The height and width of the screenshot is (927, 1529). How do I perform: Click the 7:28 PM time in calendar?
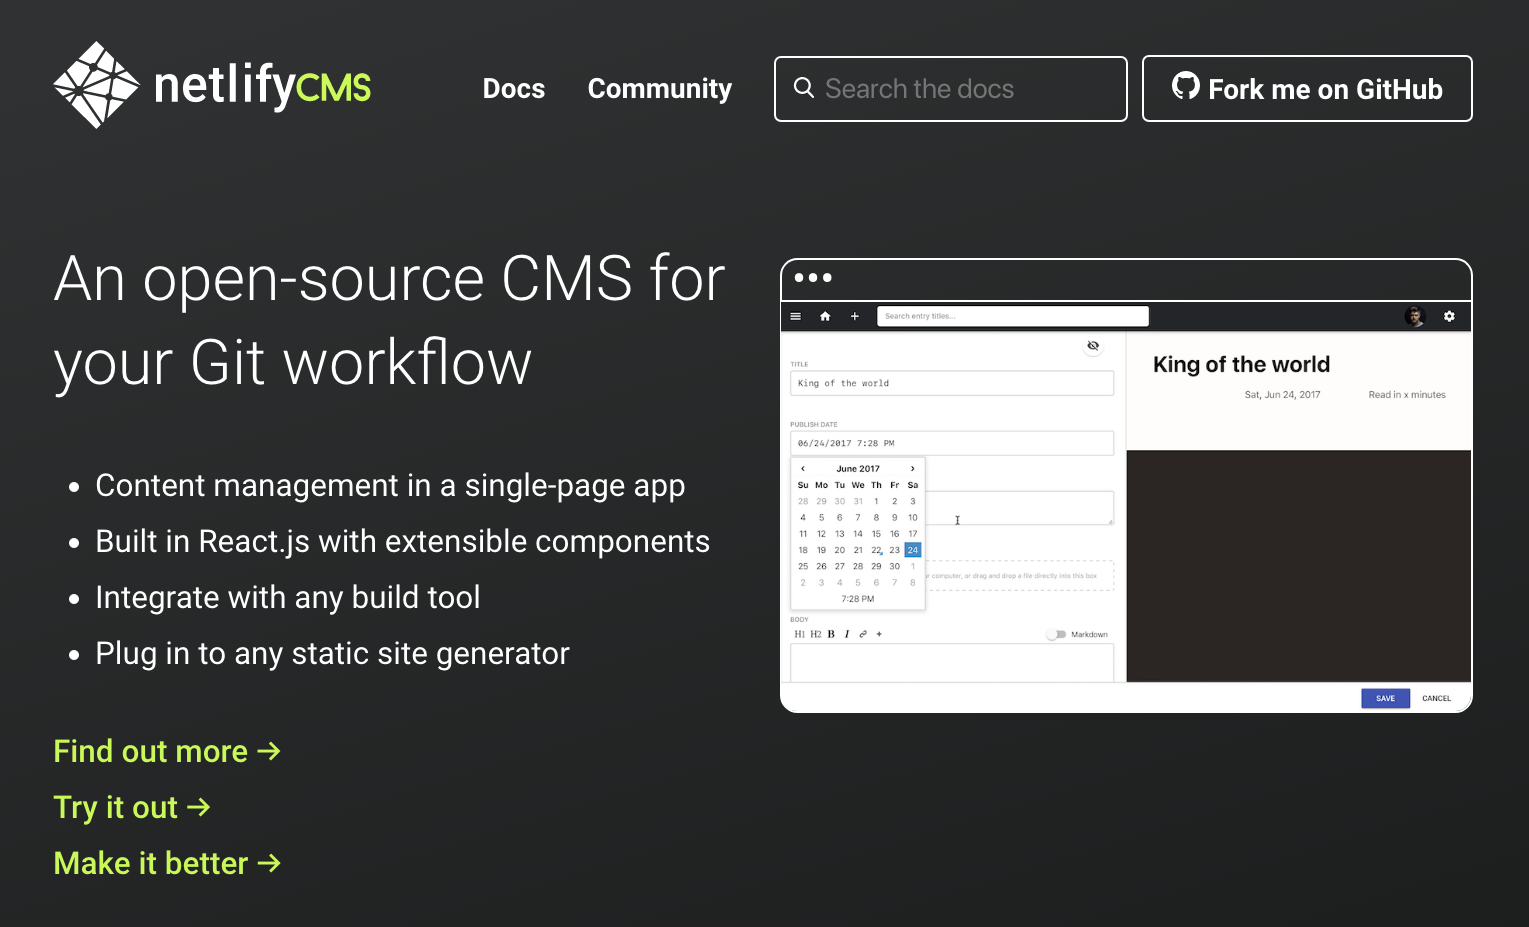(x=858, y=599)
